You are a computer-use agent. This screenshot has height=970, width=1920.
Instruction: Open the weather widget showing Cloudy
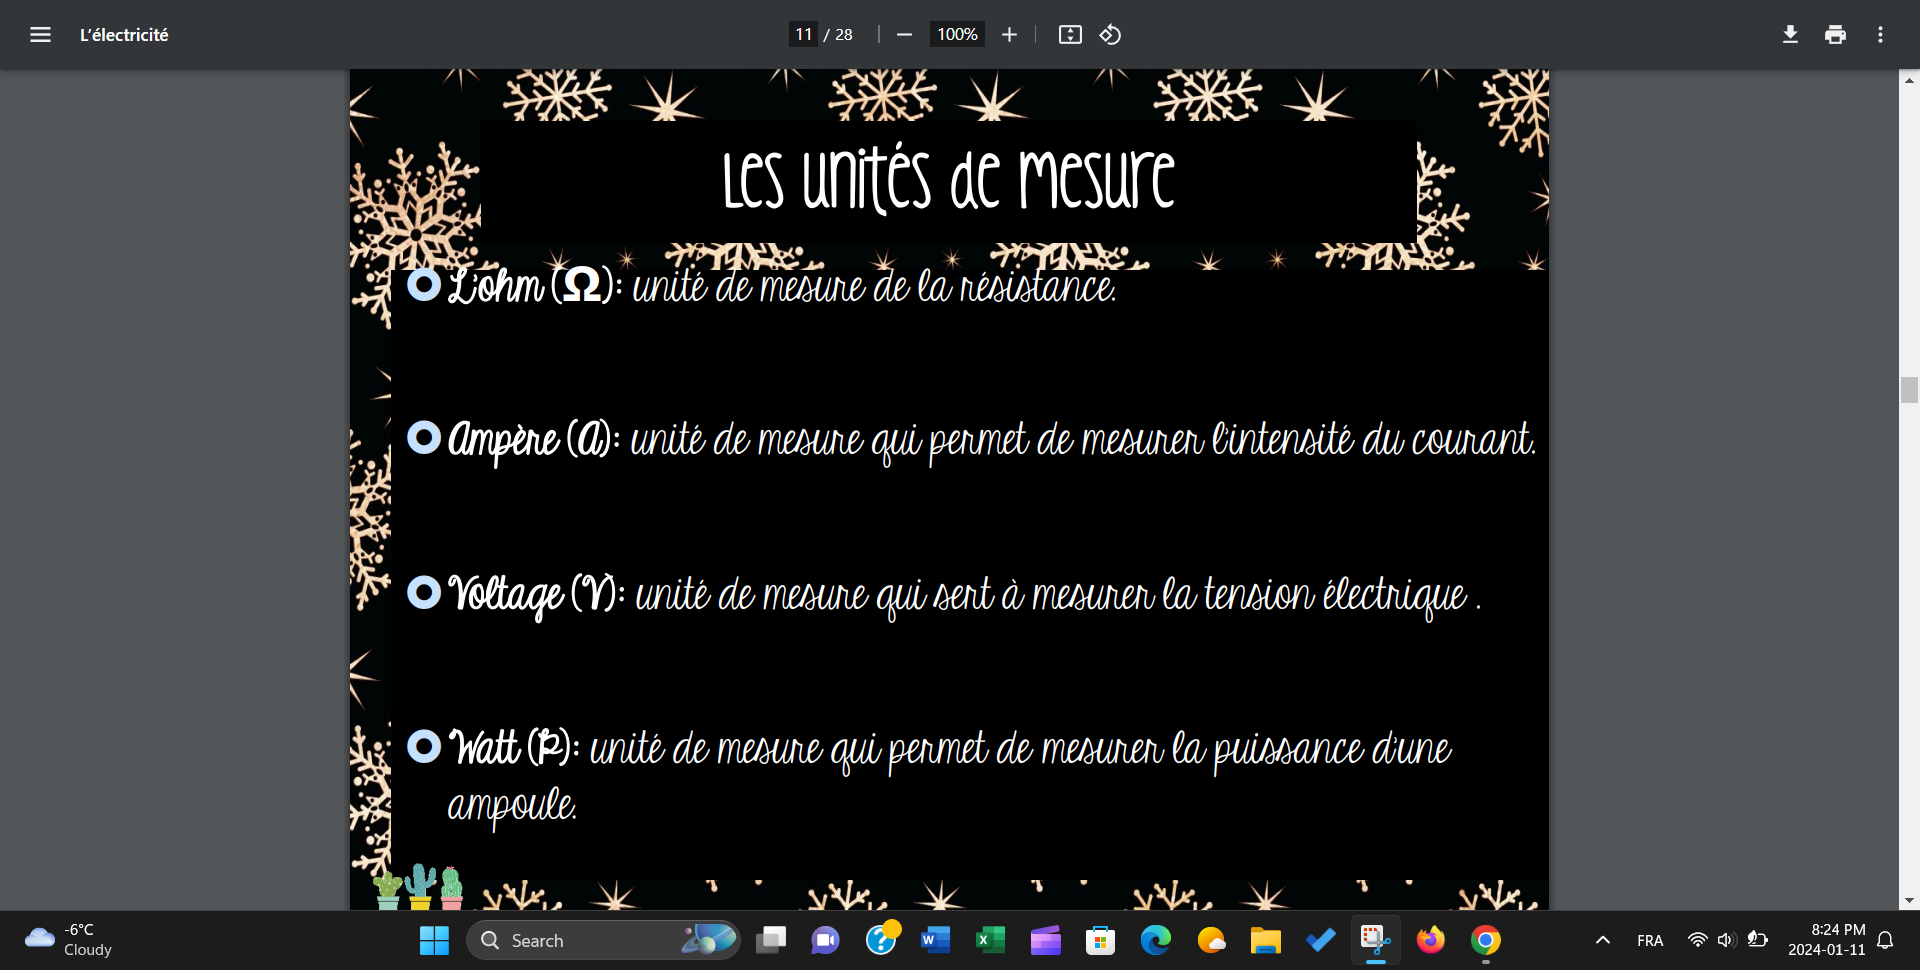(68, 940)
